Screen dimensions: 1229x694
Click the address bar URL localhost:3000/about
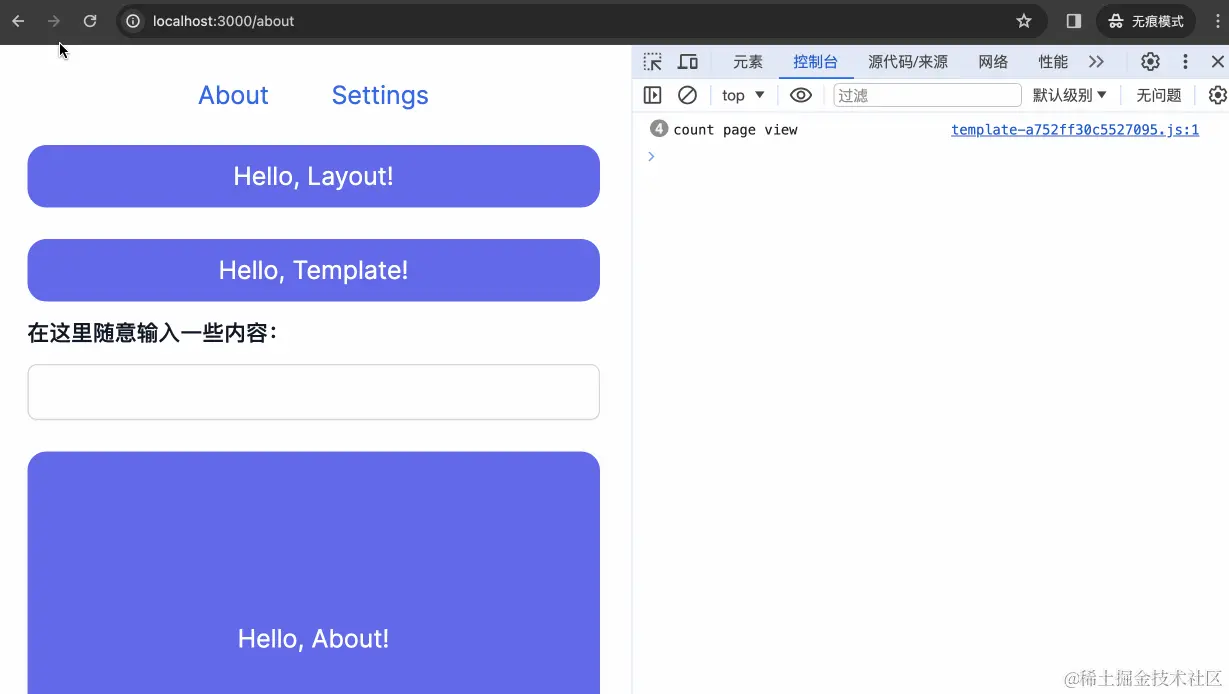pyautogui.click(x=223, y=21)
